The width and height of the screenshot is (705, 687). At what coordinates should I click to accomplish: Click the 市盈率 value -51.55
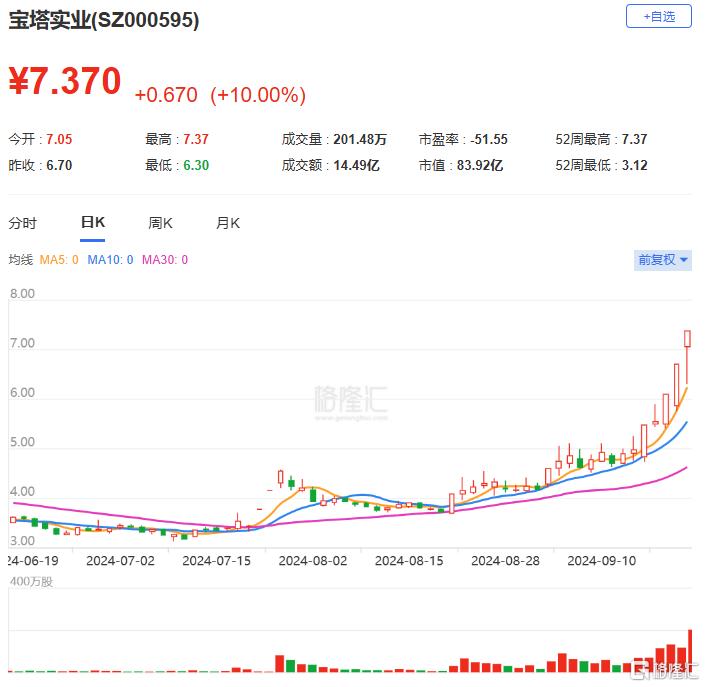point(489,139)
